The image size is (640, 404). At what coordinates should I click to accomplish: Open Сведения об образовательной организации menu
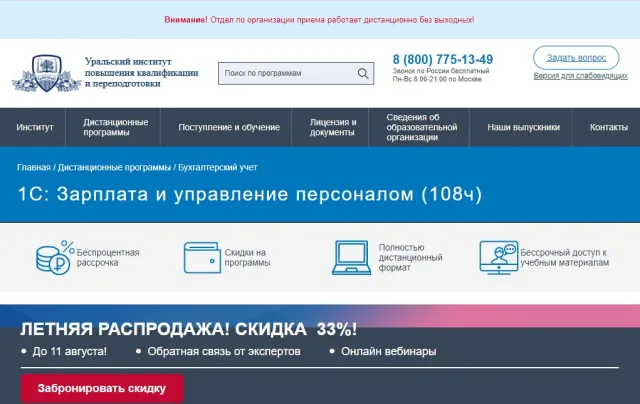click(x=422, y=127)
